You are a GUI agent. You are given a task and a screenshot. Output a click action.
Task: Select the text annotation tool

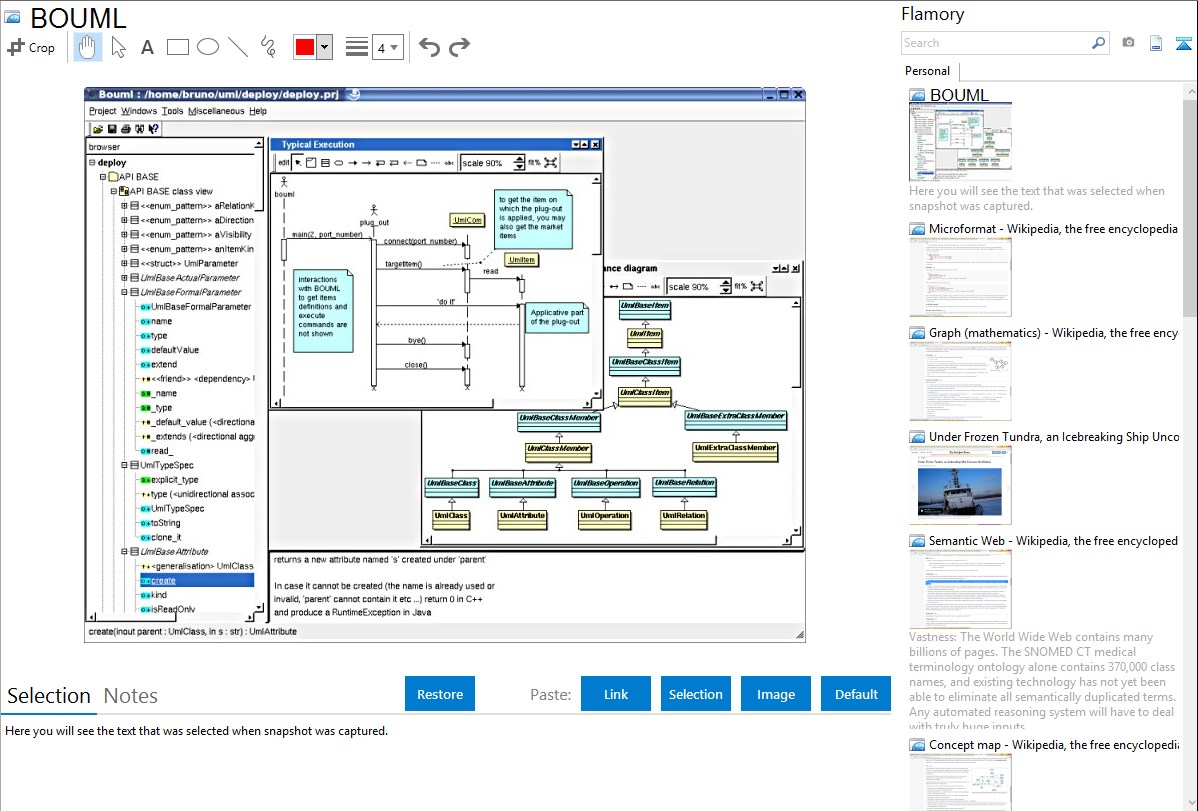click(147, 47)
